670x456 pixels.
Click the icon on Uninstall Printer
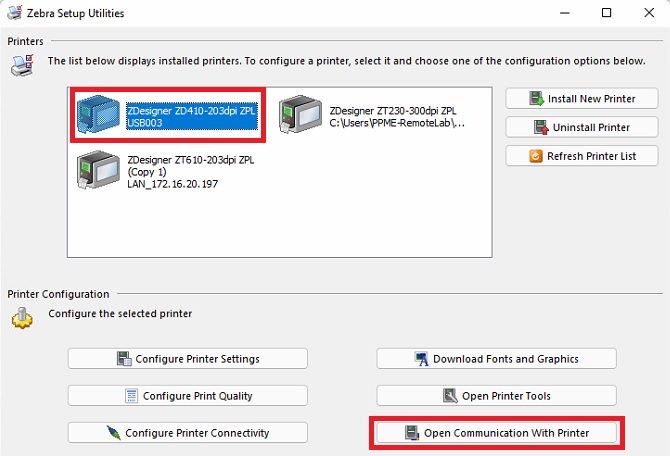tap(541, 127)
